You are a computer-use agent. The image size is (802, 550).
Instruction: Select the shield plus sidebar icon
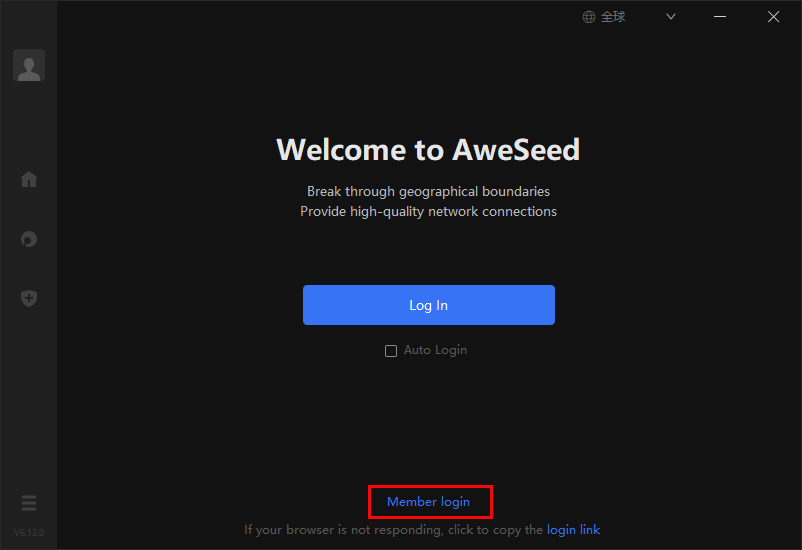[x=29, y=298]
